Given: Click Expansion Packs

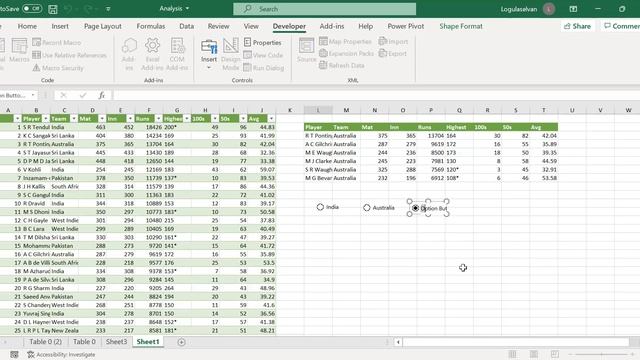Looking at the screenshot, I should pyautogui.click(x=347, y=53).
